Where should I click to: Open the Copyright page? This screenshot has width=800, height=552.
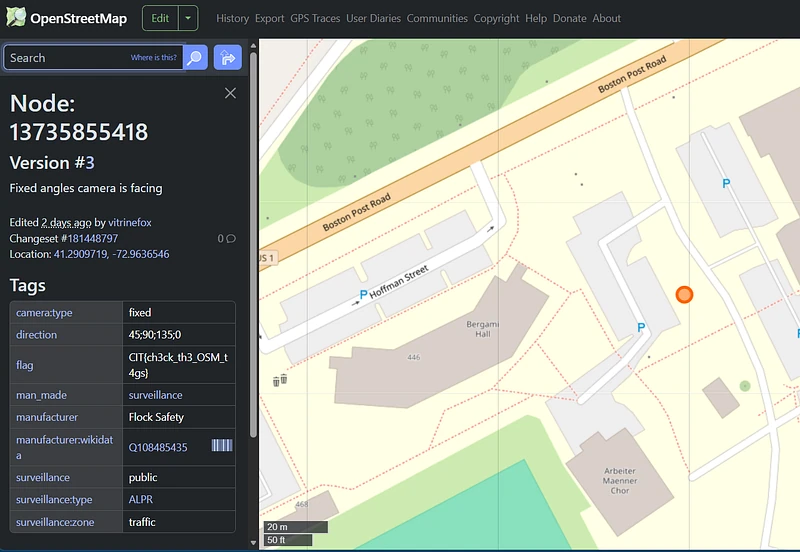(496, 18)
